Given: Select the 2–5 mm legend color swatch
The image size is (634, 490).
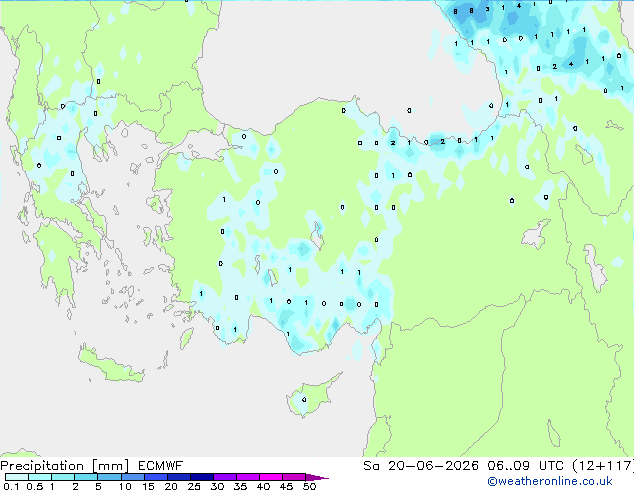Looking at the screenshot, I should coord(86,477).
